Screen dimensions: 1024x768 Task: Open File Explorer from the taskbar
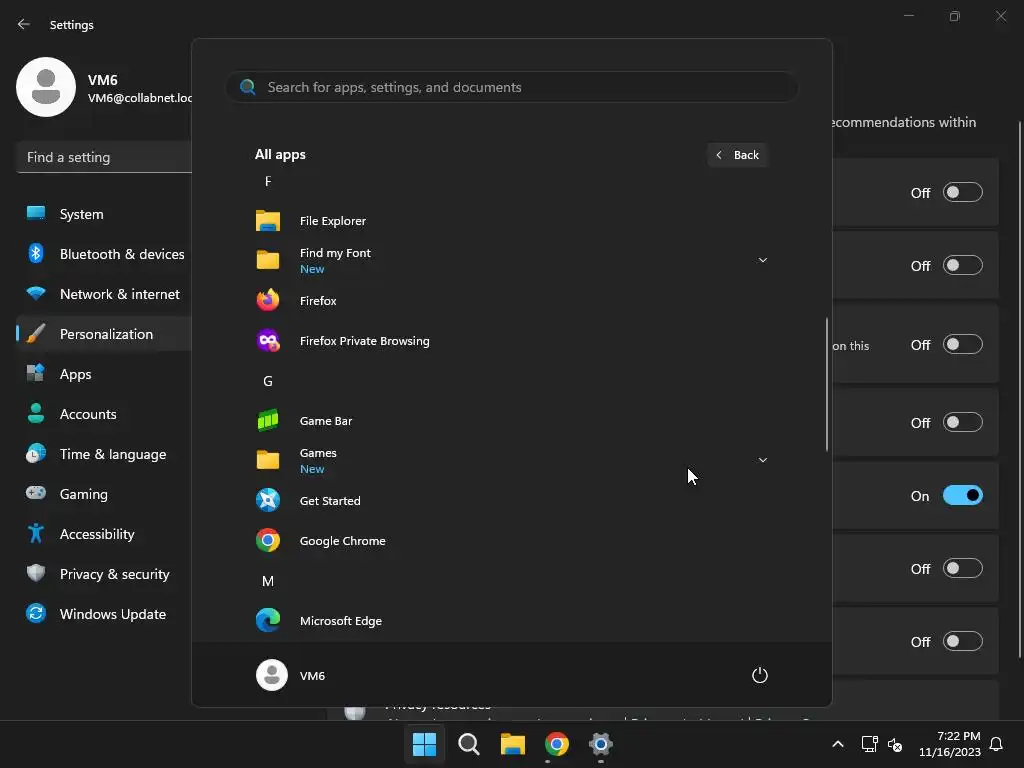[x=513, y=744]
